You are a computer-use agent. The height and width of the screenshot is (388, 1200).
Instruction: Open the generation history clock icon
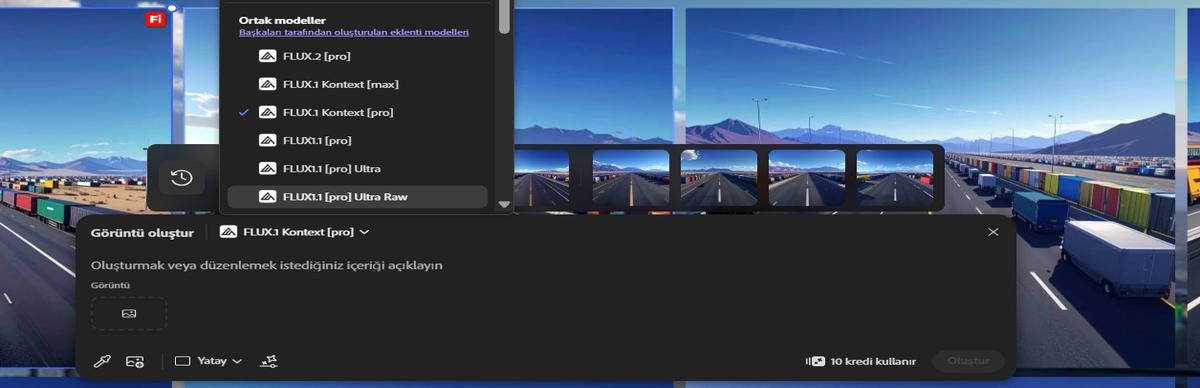pos(181,178)
